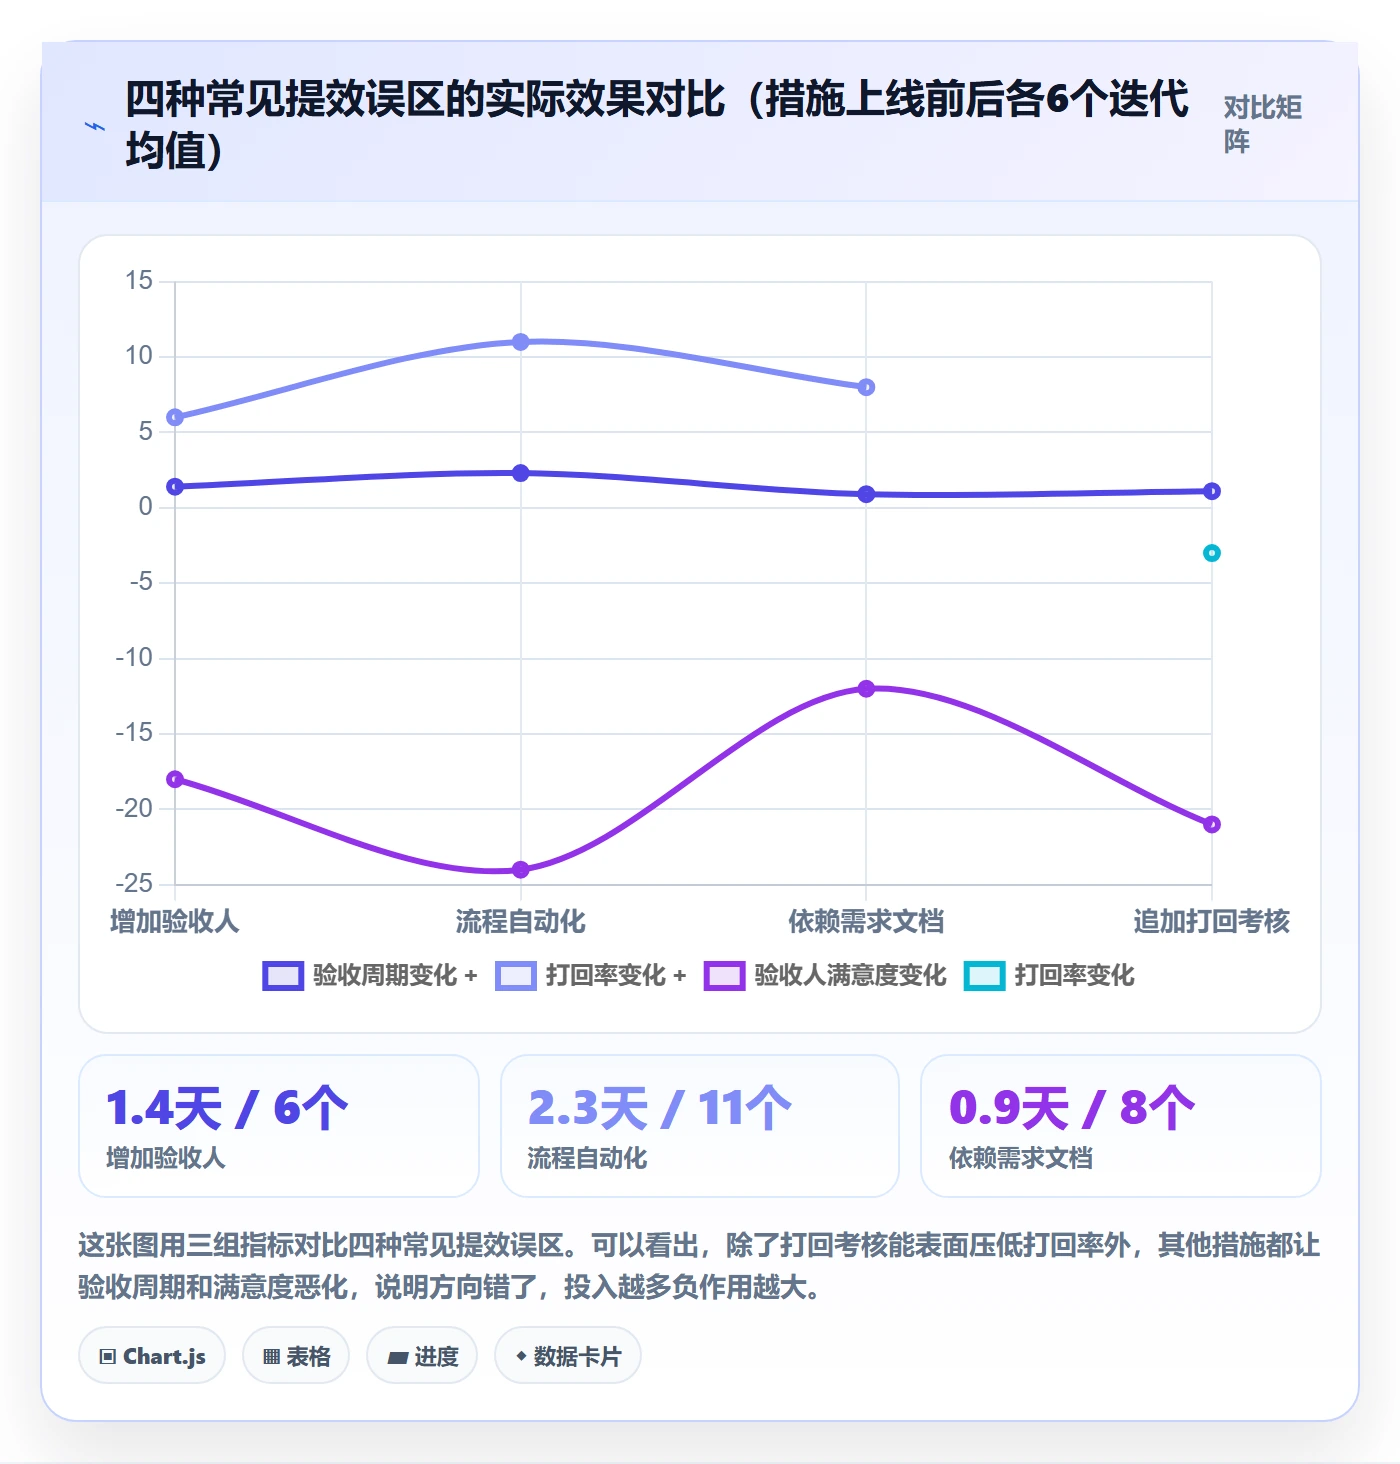Click the 追加打回考核 x-axis label
The height and width of the screenshot is (1464, 1400).
point(1212,921)
